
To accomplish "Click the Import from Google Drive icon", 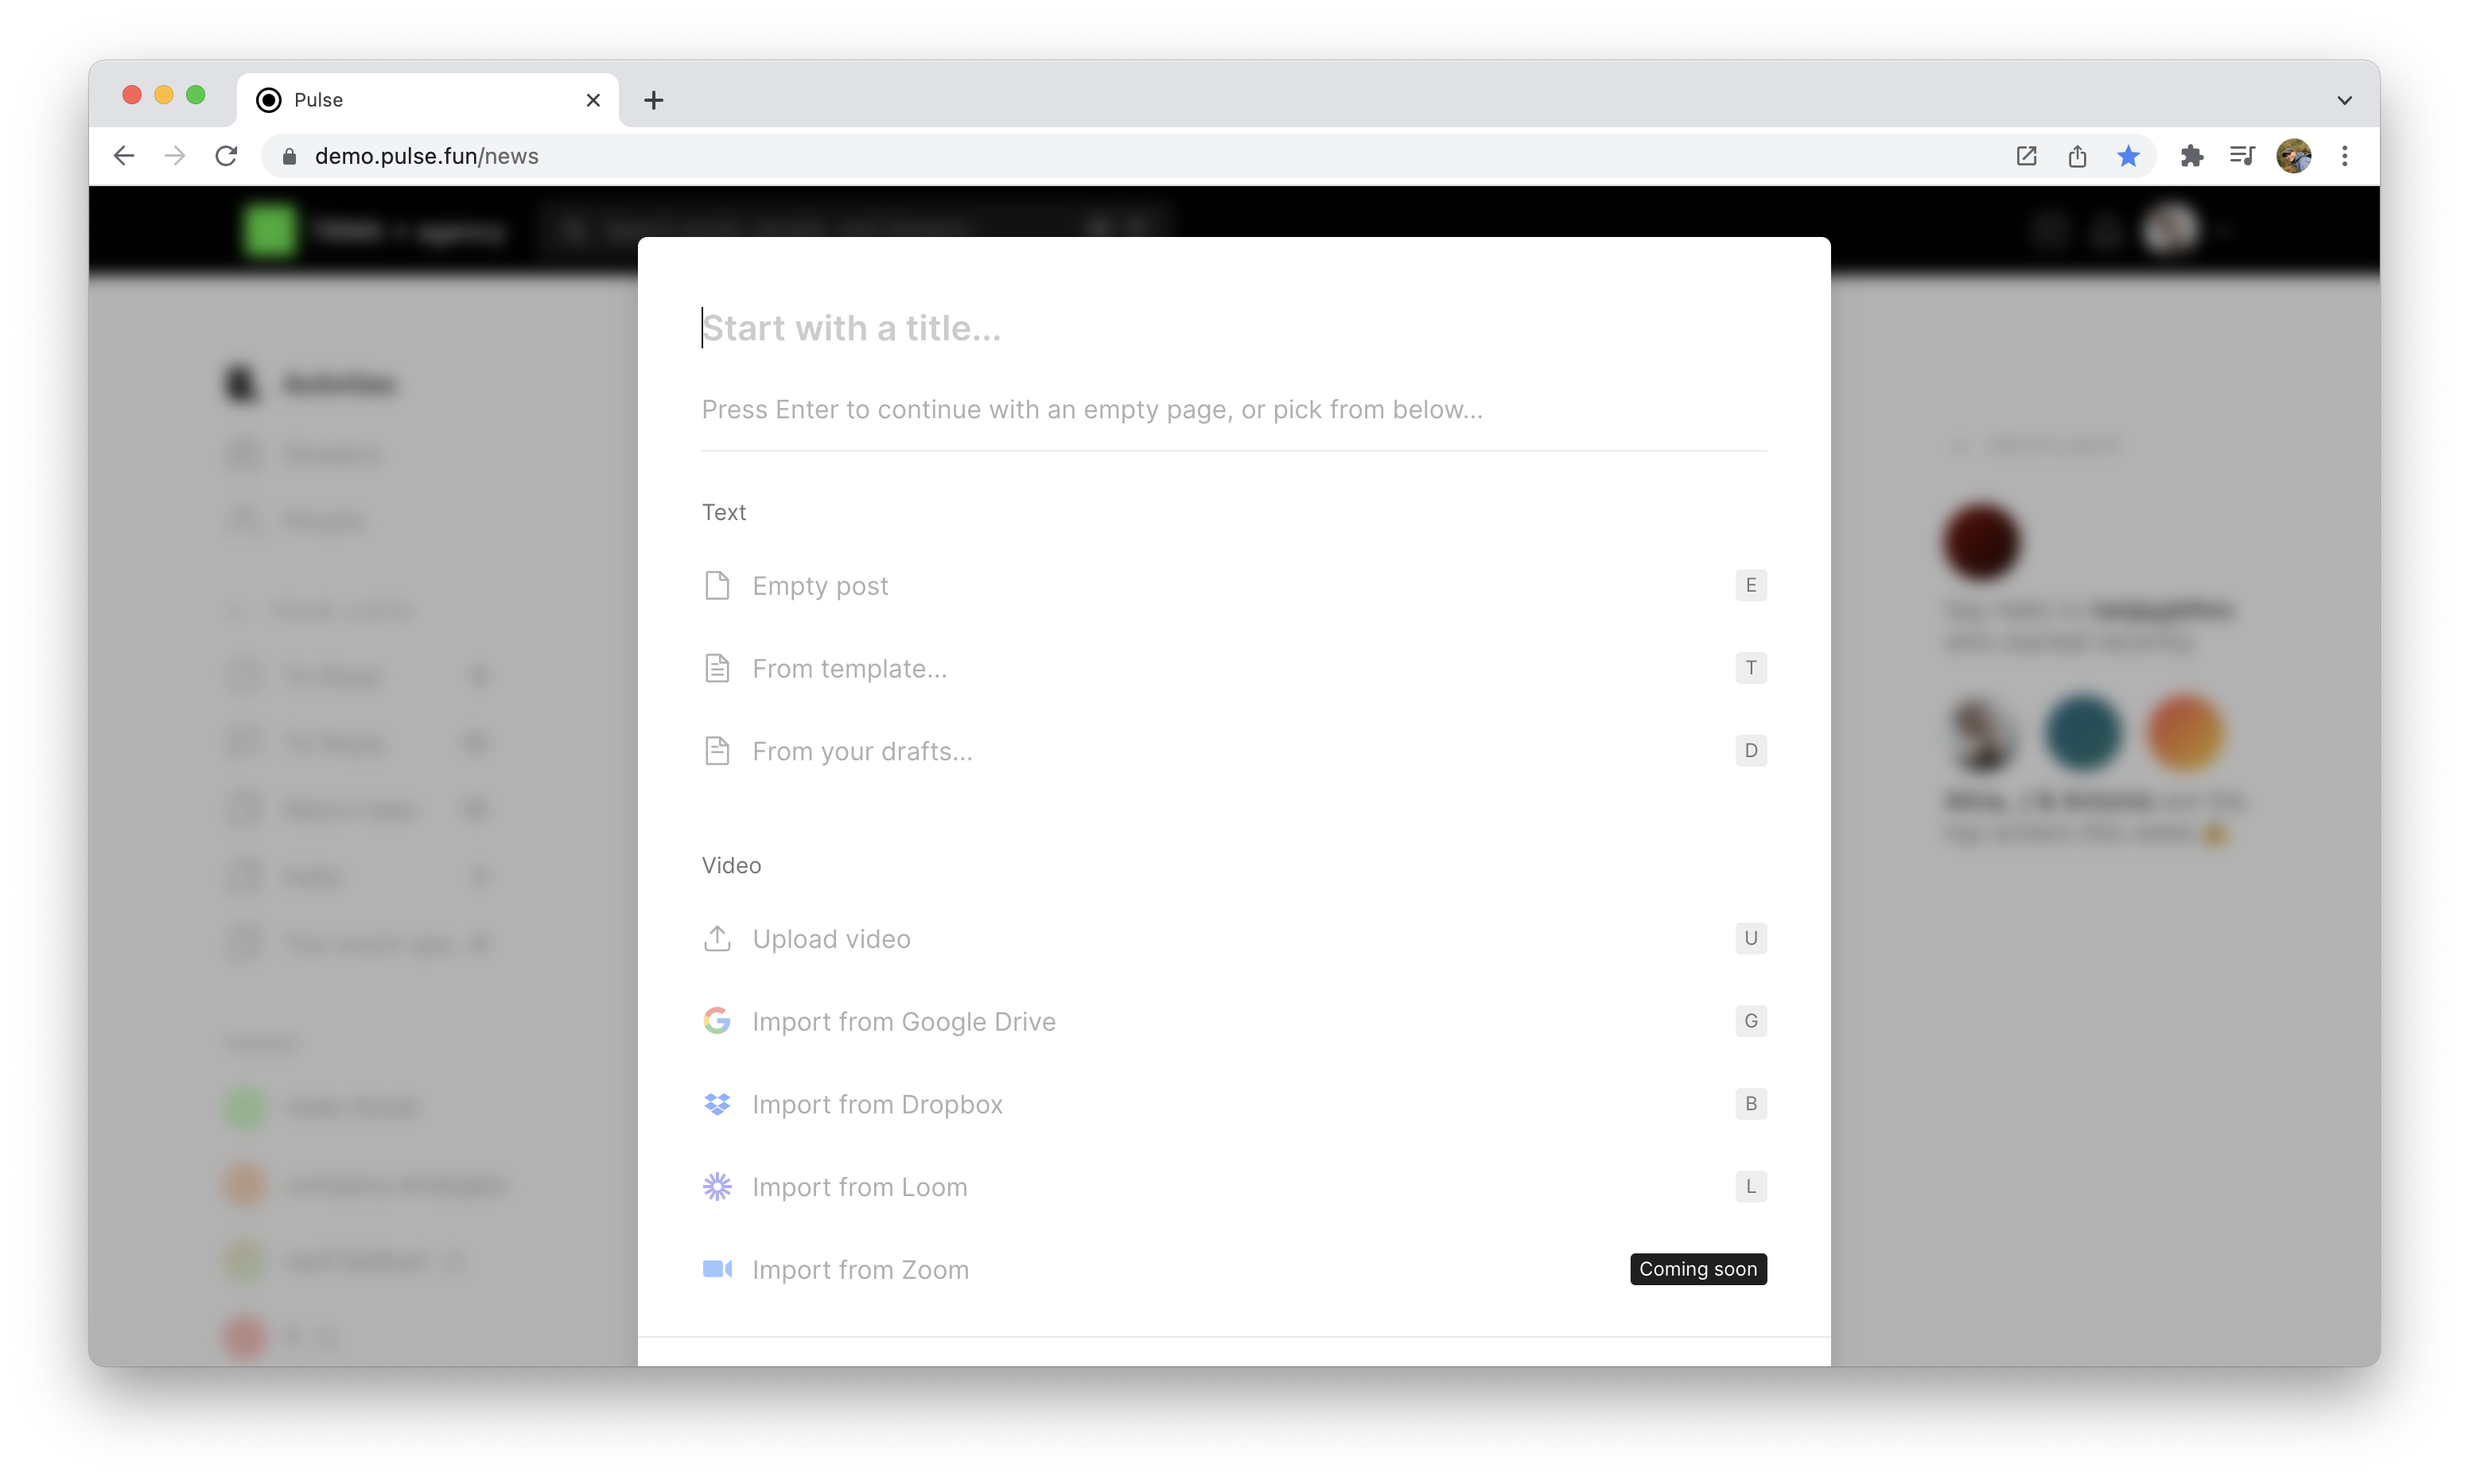I will click(x=717, y=1020).
